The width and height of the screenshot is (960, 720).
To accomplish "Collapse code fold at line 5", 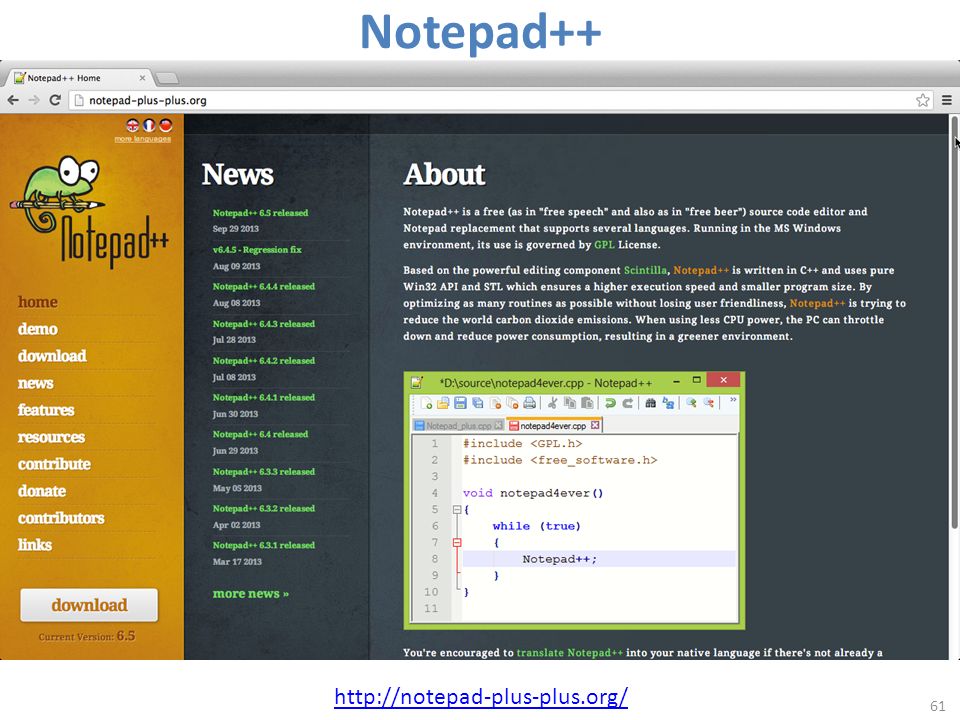I will (457, 509).
